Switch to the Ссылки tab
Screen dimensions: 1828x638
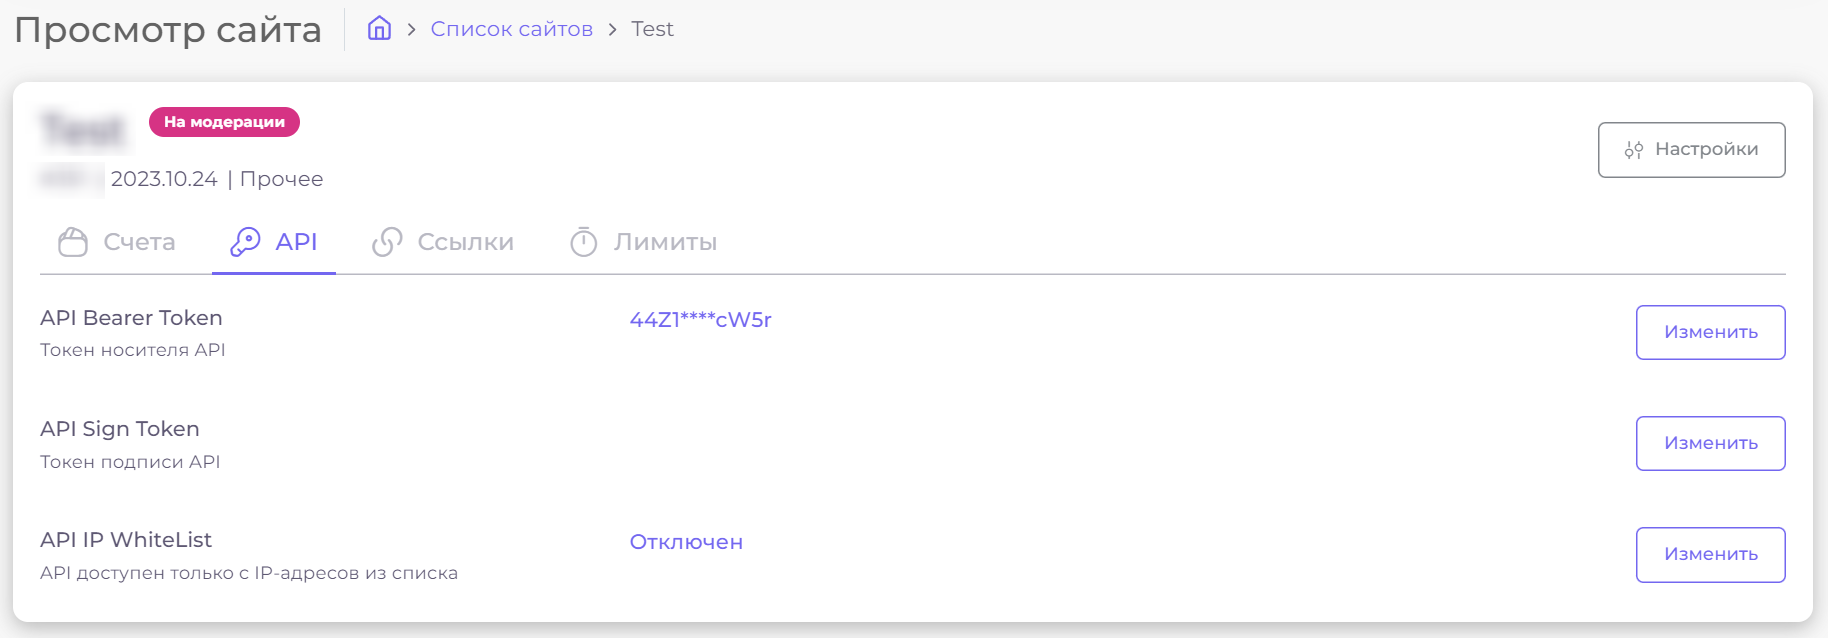[x=465, y=242]
